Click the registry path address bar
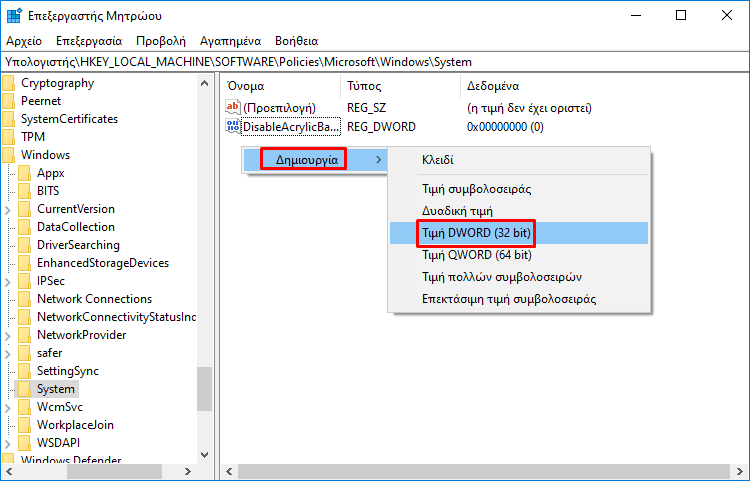Viewport: 750px width, 481px height. pos(375,62)
